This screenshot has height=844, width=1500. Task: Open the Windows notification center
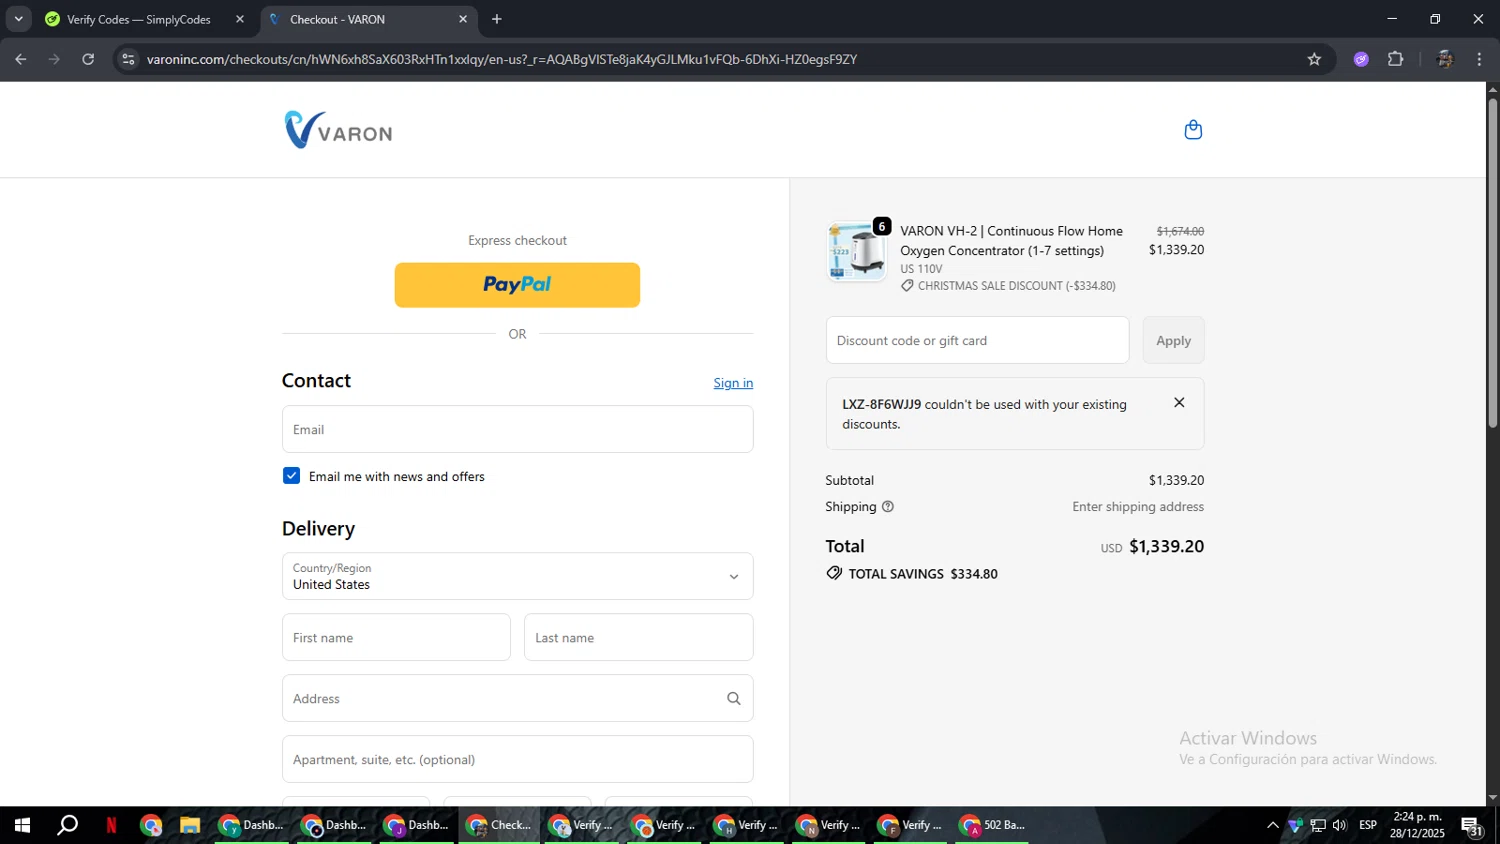coord(1472,826)
